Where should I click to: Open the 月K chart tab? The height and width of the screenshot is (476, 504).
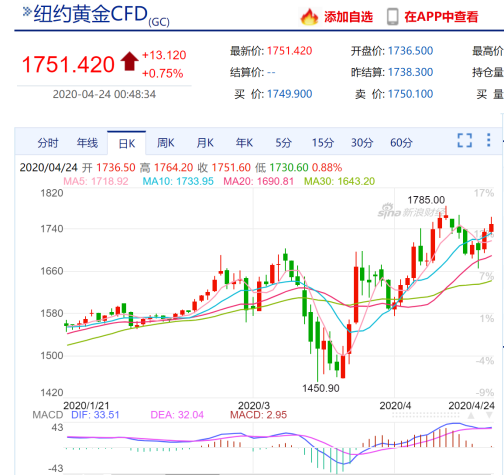(205, 143)
